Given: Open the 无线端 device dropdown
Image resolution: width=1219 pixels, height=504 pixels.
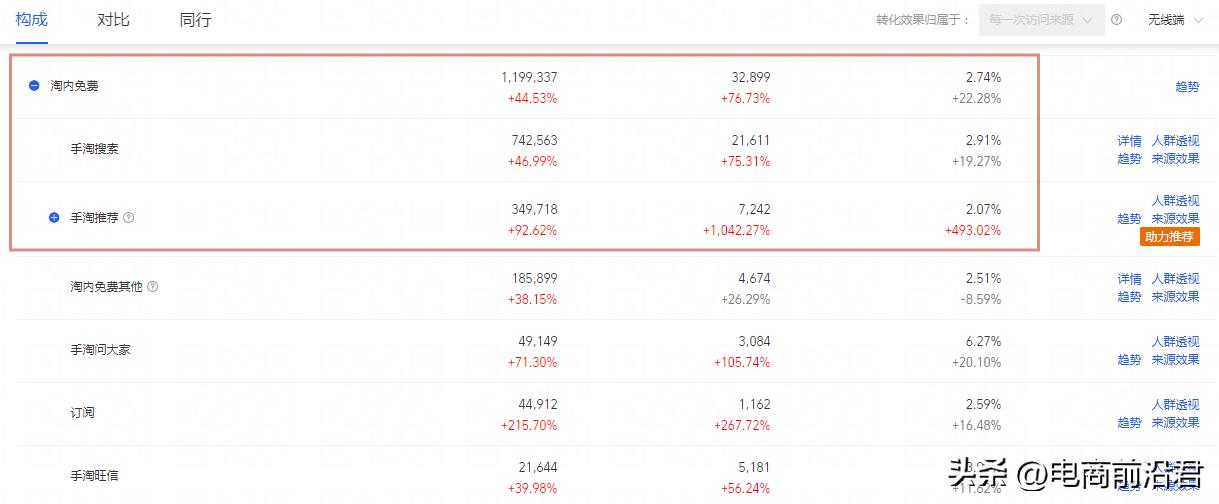Looking at the screenshot, I should 1172,20.
